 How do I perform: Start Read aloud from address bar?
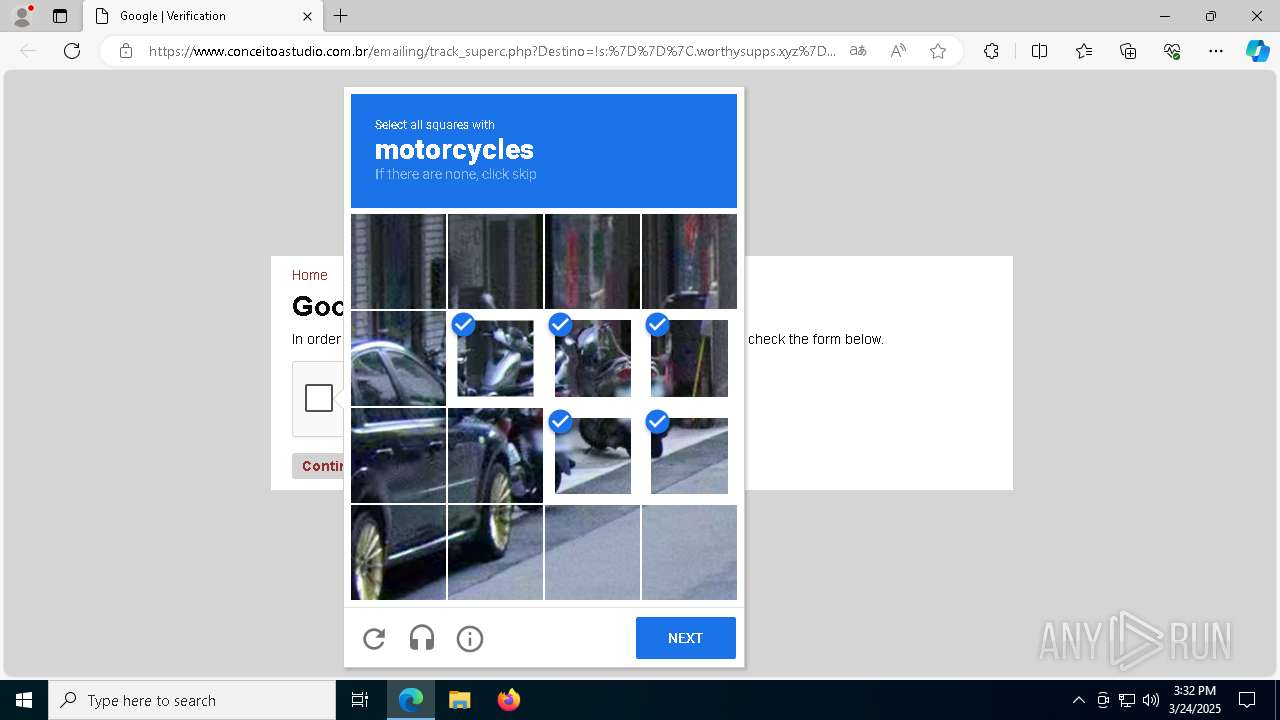(898, 51)
